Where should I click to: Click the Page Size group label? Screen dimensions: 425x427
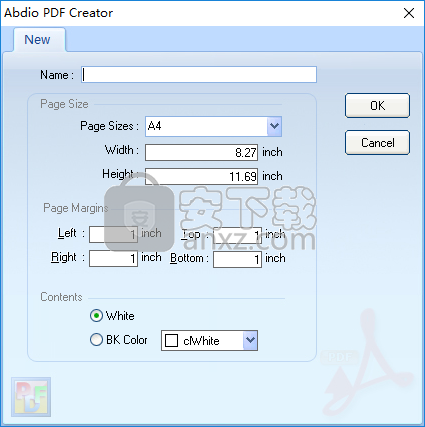coord(64,104)
